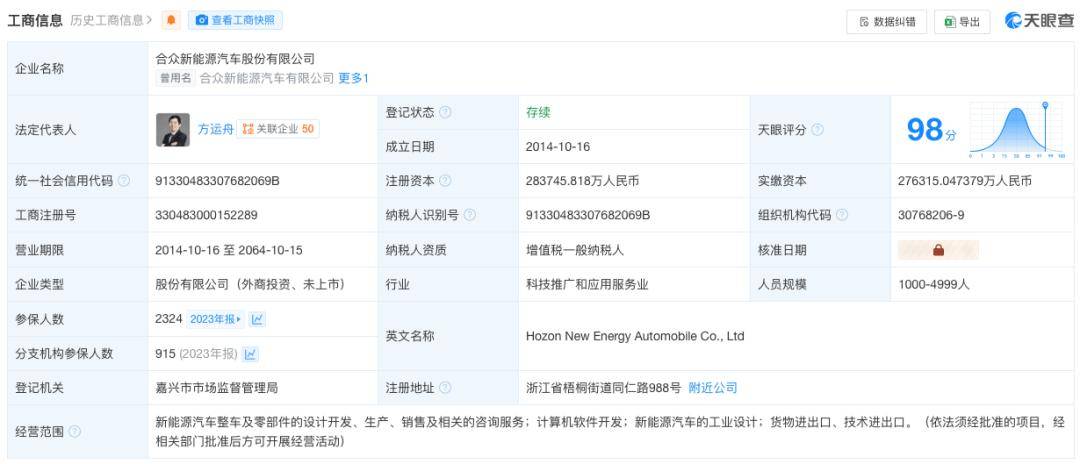Click 关联企业 50 badge
The width and height of the screenshot is (1080, 464).
tap(278, 129)
